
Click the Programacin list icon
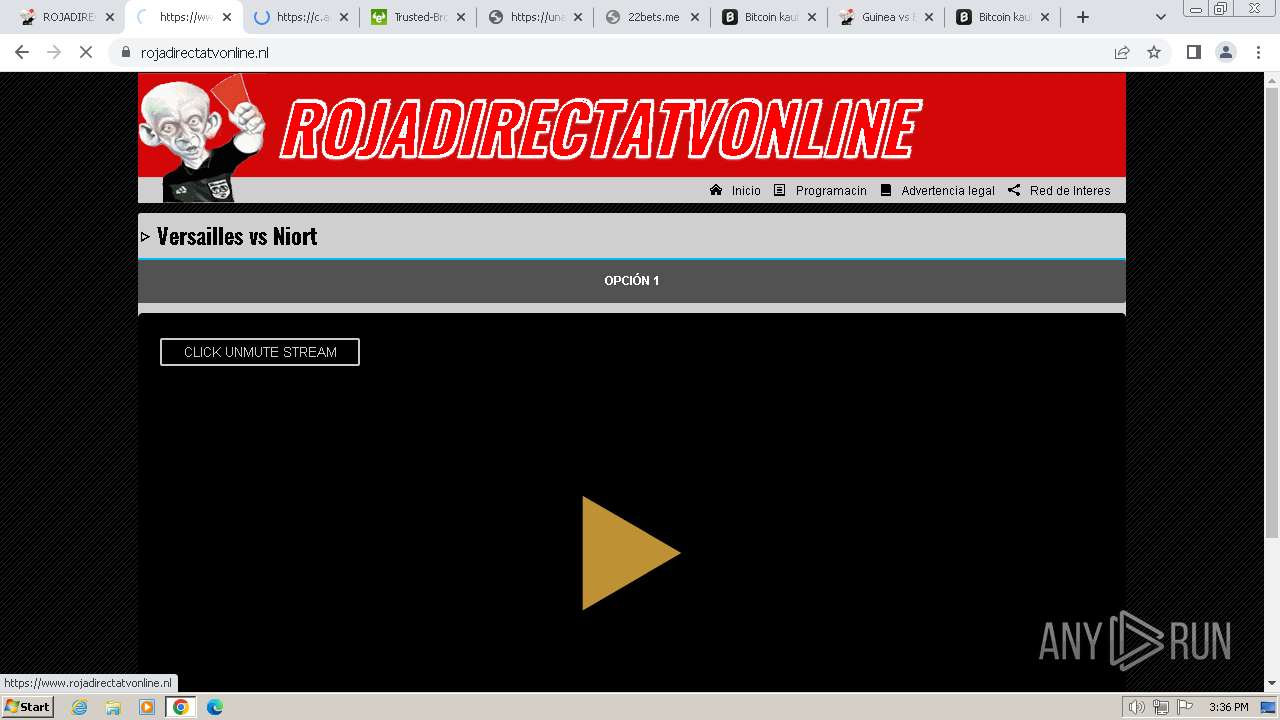coord(780,190)
